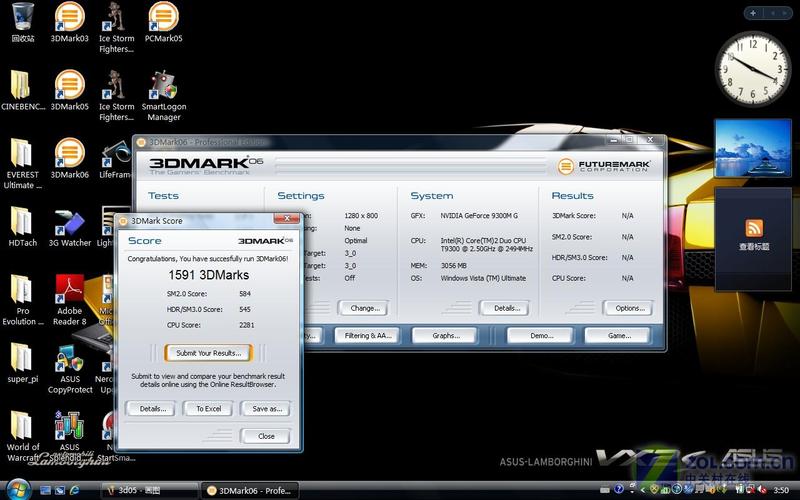Screen dimensions: 800x500
Task: Click the Save as button
Action: (267, 409)
